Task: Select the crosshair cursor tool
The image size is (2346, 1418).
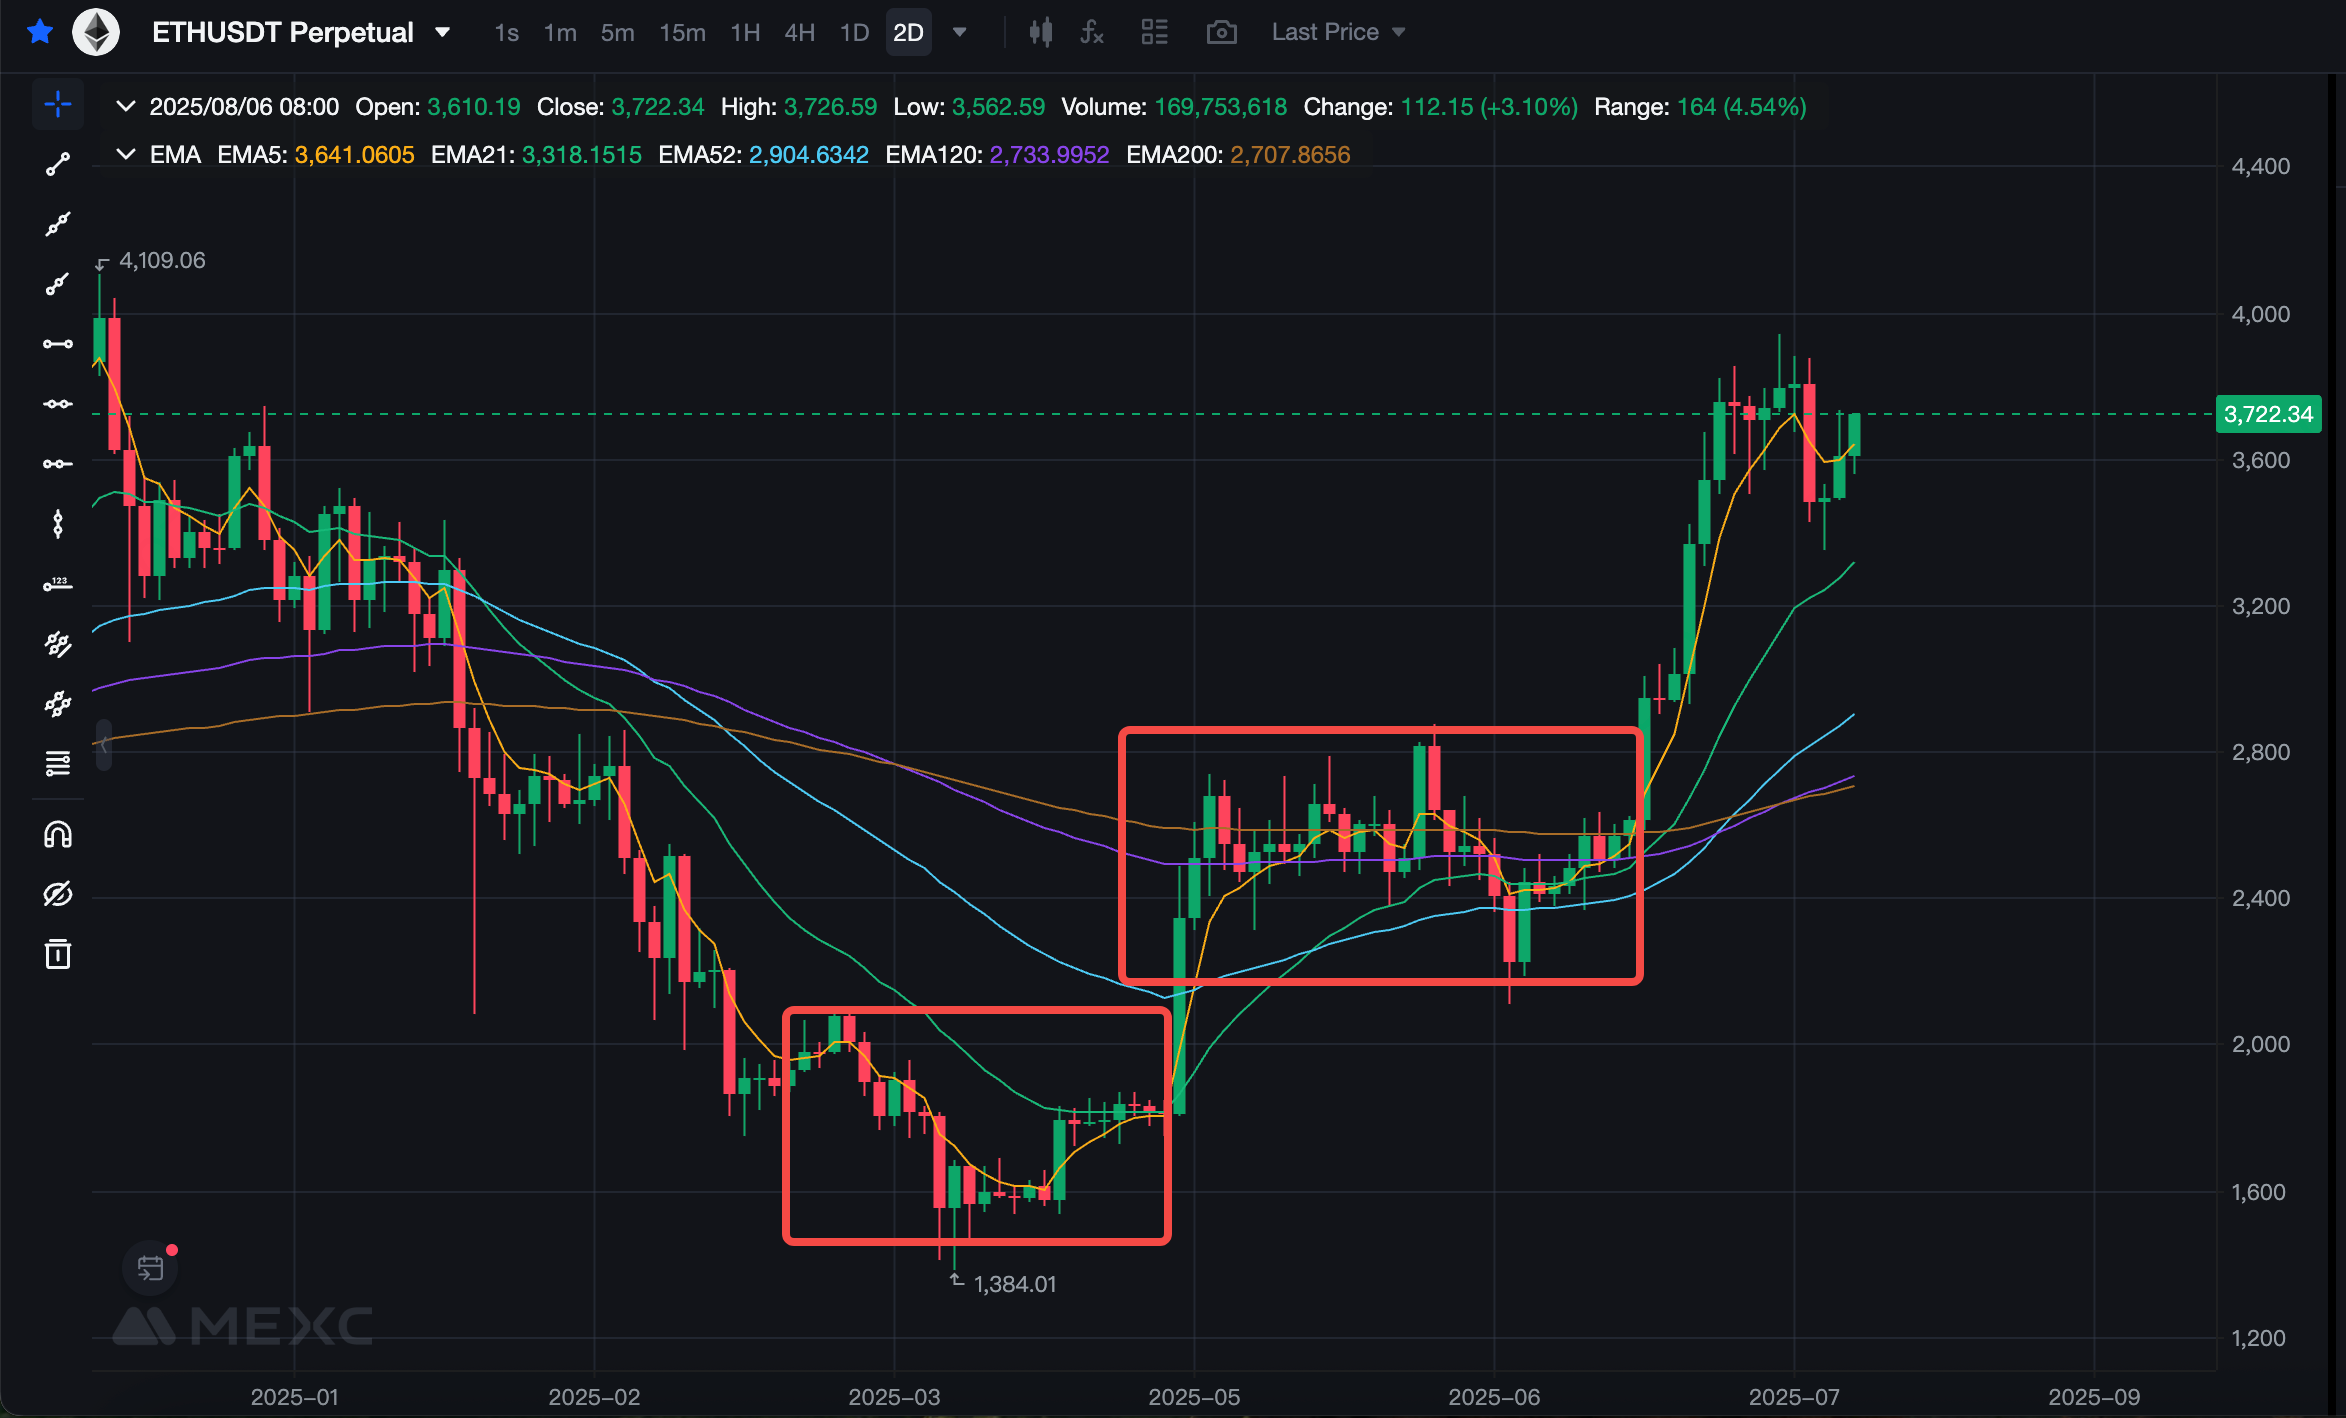Action: [58, 104]
